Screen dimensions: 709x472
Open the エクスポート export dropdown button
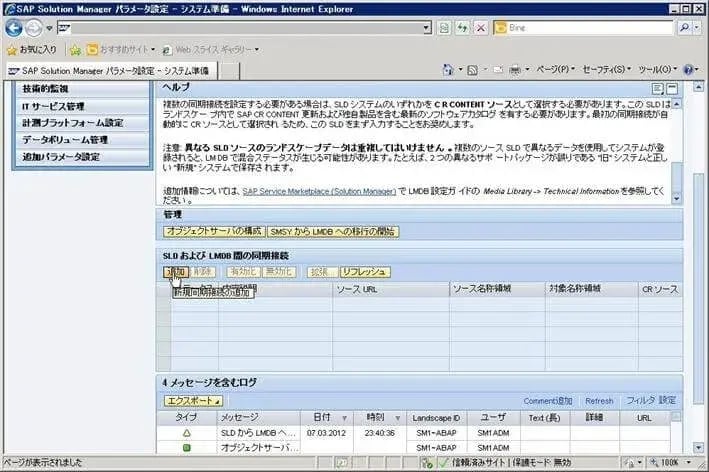(x=193, y=401)
